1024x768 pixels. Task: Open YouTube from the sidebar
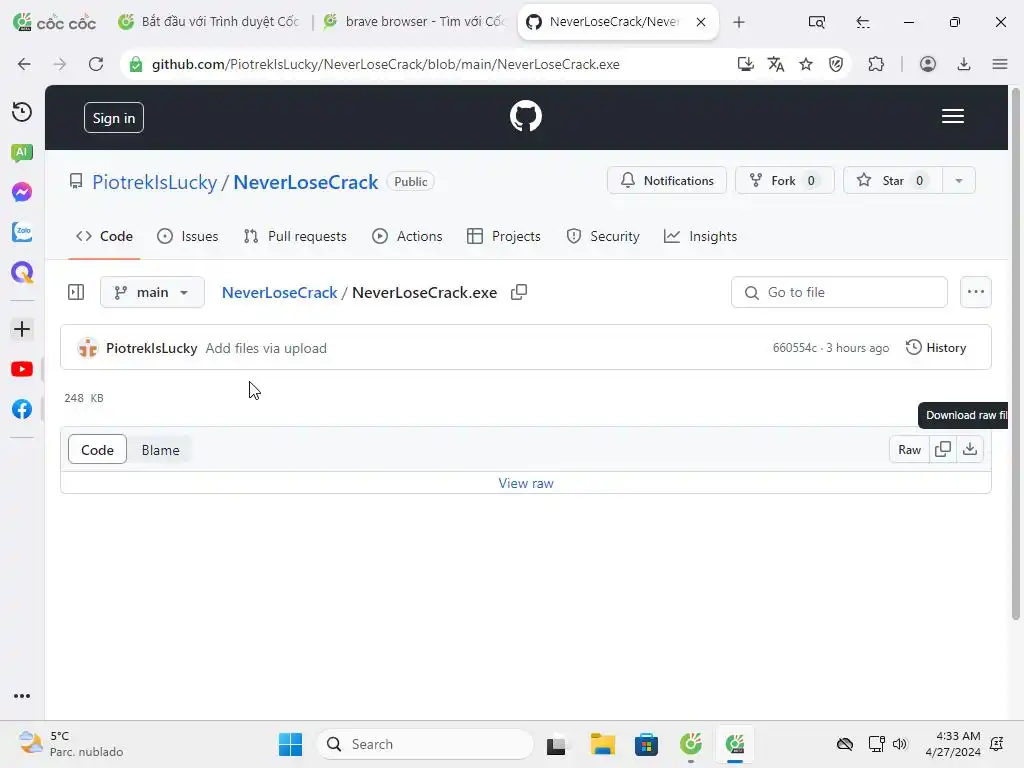point(22,370)
